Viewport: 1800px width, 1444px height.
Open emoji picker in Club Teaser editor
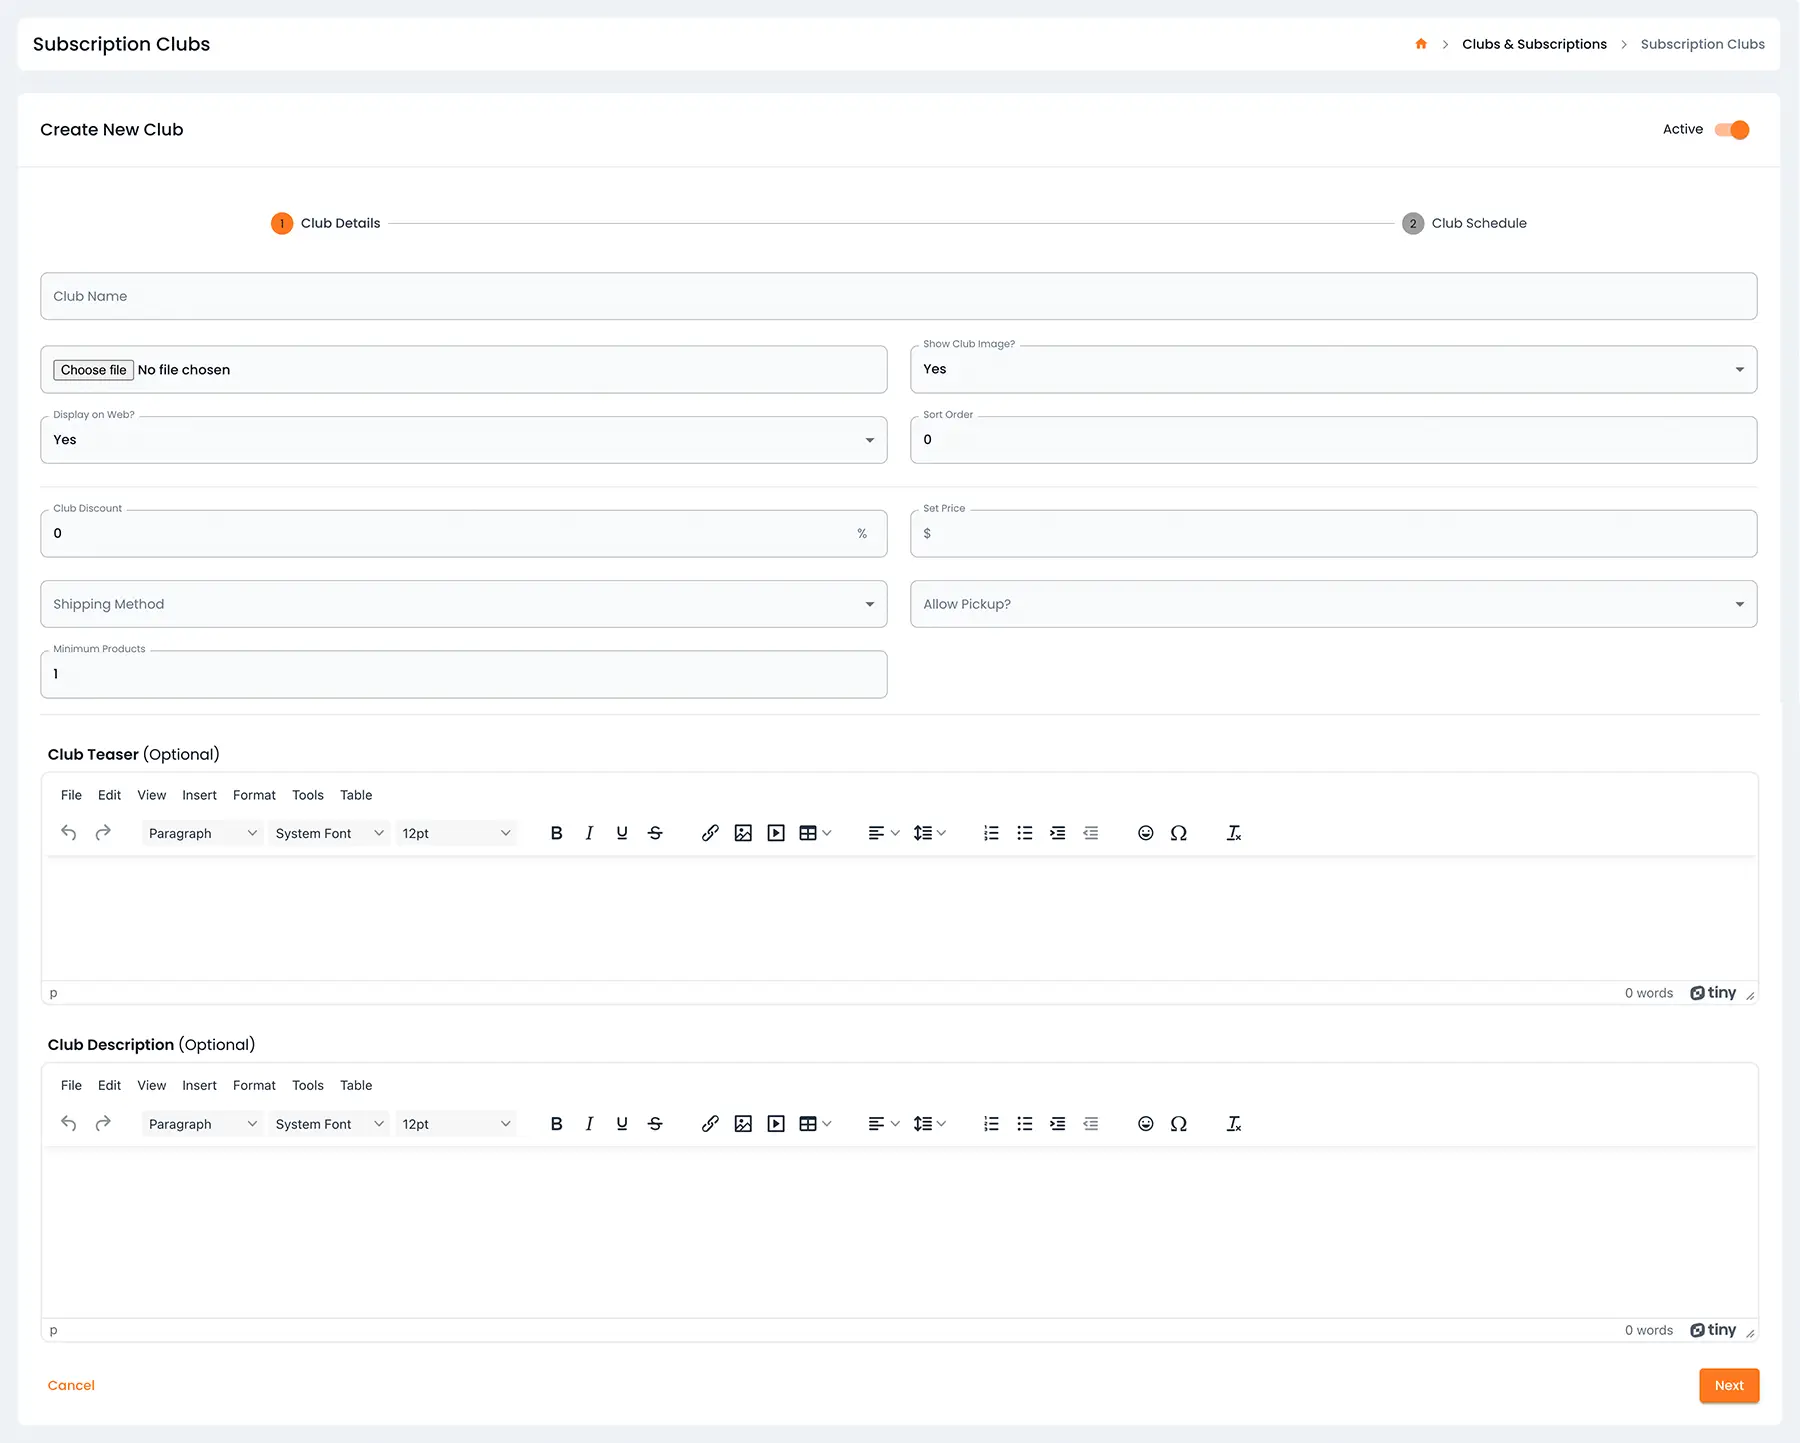point(1146,833)
